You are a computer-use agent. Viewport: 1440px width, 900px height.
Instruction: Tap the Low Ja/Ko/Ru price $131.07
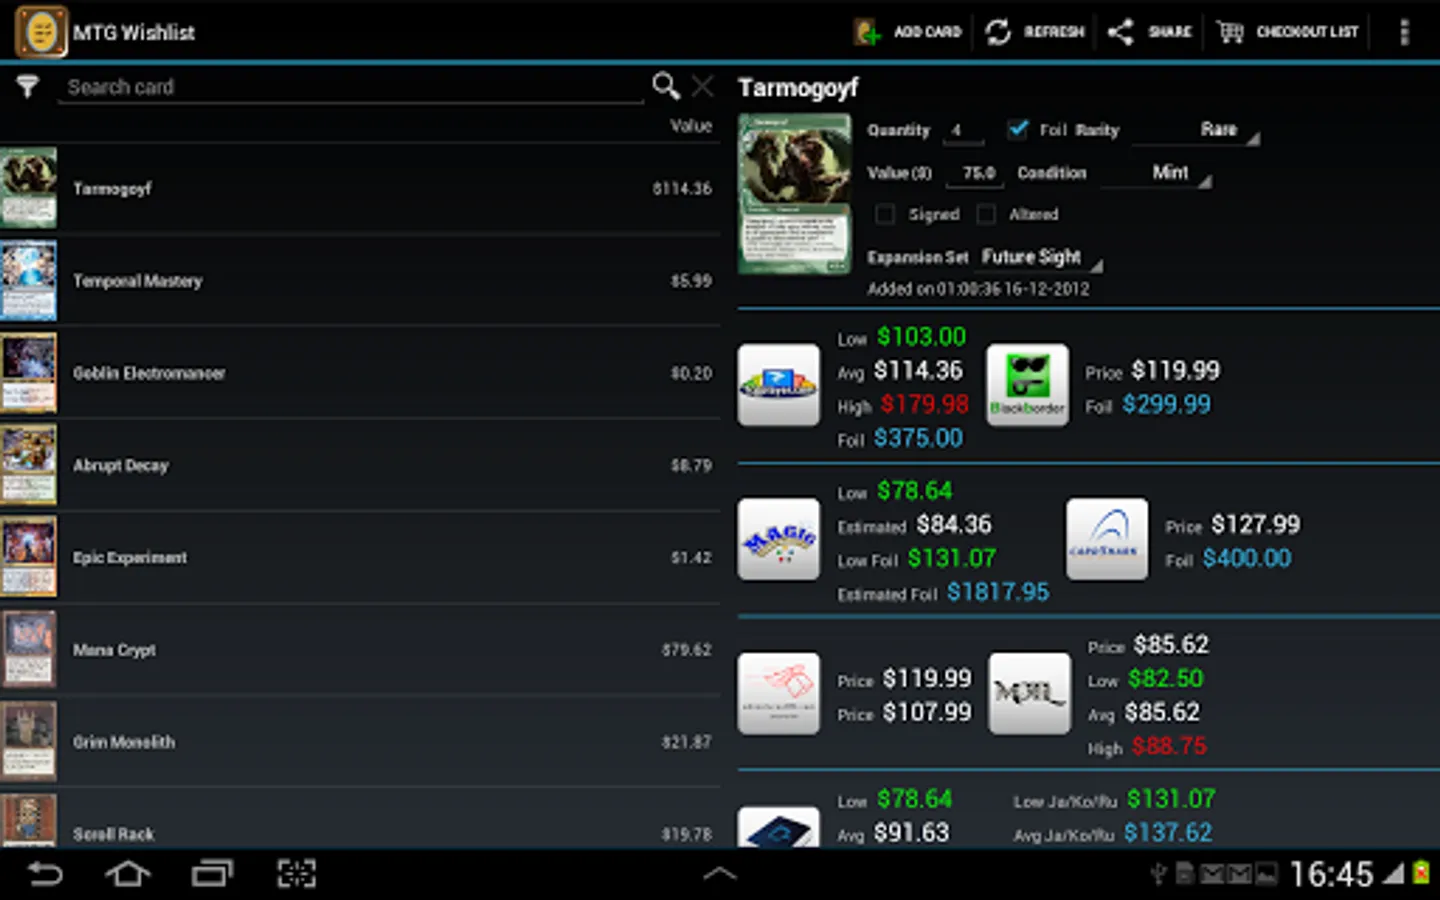(x=1171, y=799)
